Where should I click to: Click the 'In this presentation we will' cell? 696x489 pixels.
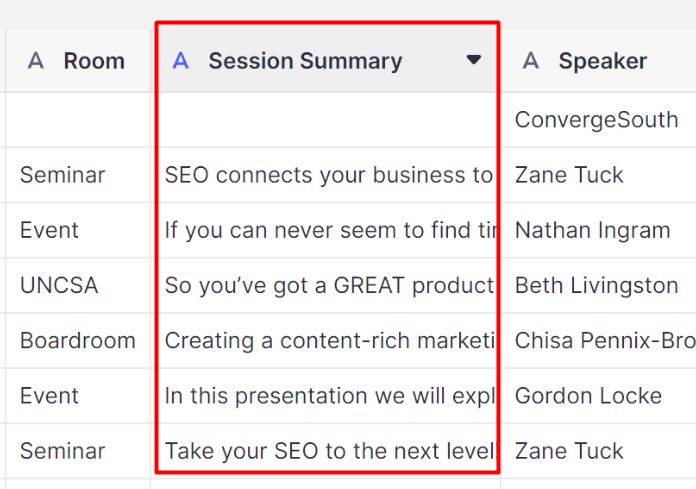pyautogui.click(x=328, y=396)
